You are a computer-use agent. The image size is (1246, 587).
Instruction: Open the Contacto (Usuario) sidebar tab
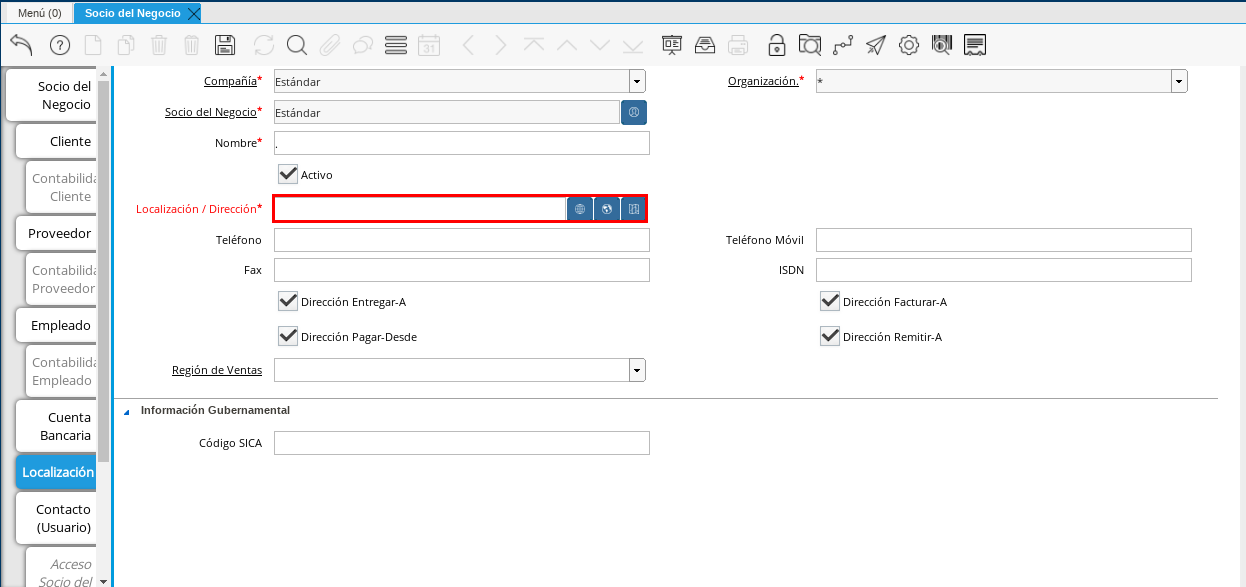pos(57,518)
